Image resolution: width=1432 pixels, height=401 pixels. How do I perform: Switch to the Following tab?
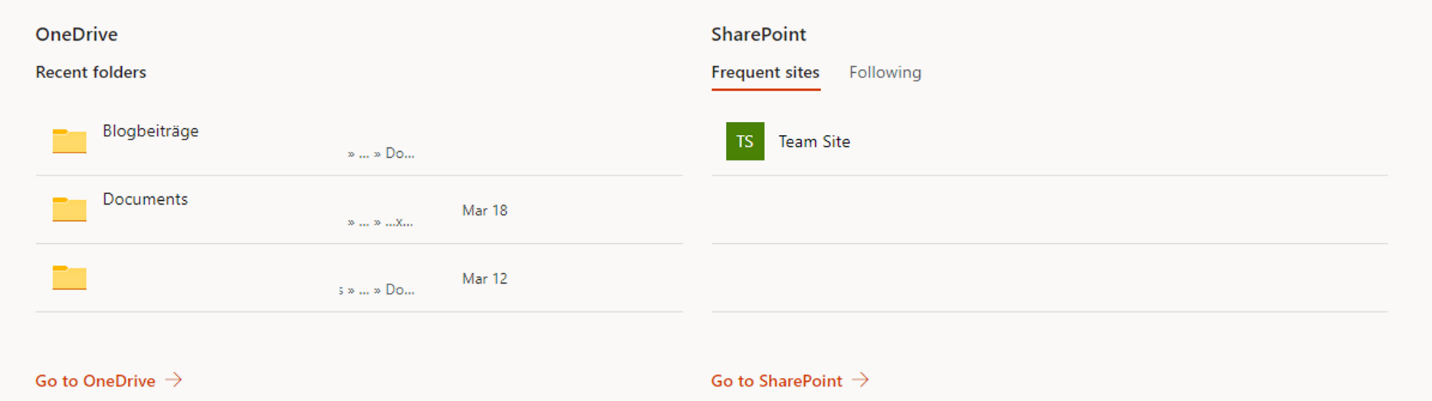click(885, 72)
